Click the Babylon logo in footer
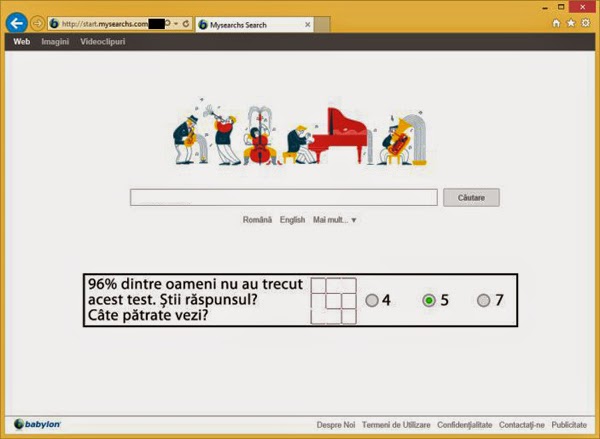Image resolution: width=600 pixels, height=439 pixels. coord(38,424)
